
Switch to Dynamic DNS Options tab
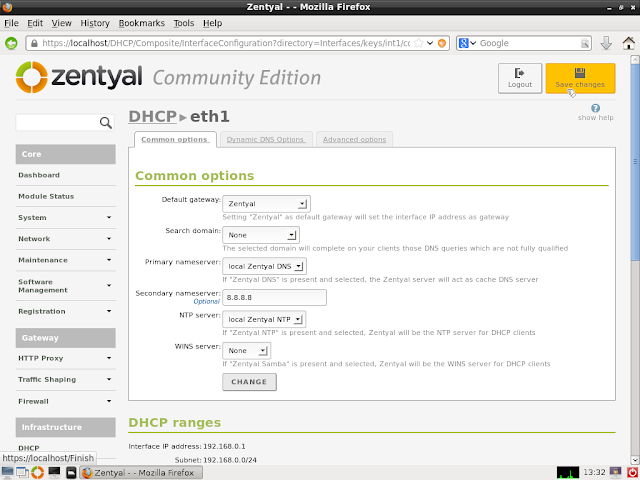click(x=266, y=140)
